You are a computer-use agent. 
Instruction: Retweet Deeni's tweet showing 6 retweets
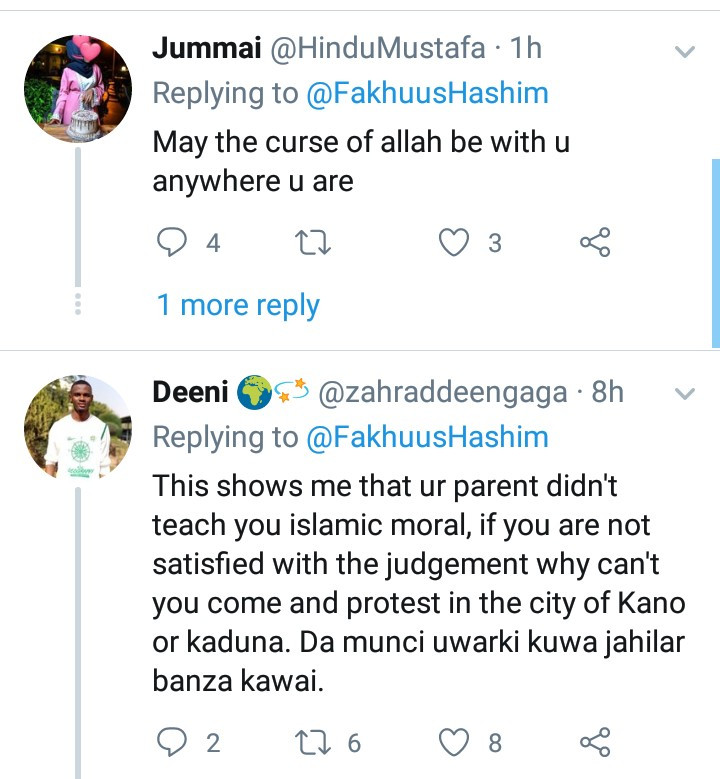pyautogui.click(x=314, y=742)
